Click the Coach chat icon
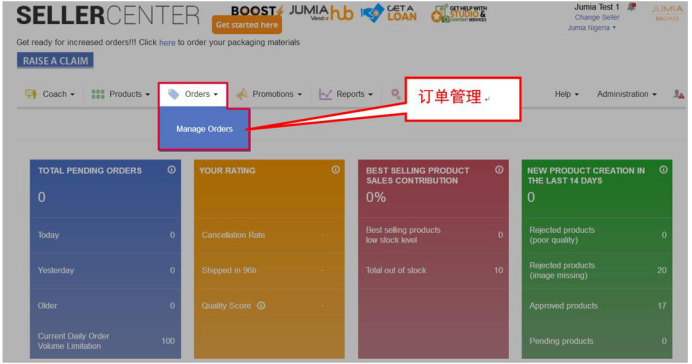 pos(31,94)
